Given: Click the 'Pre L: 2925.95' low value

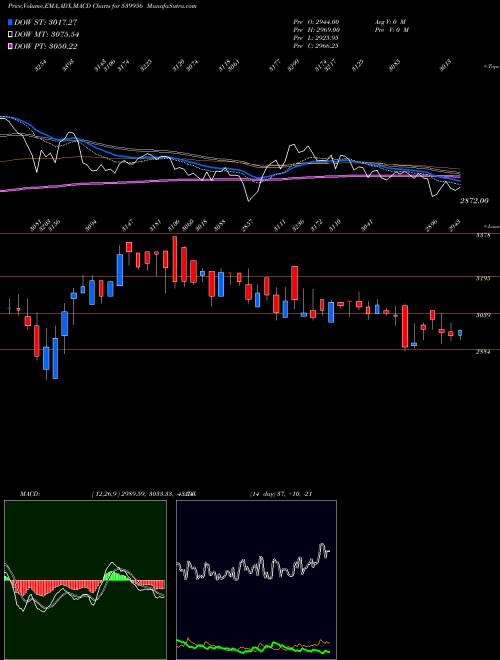Looking at the screenshot, I should pos(316,38).
